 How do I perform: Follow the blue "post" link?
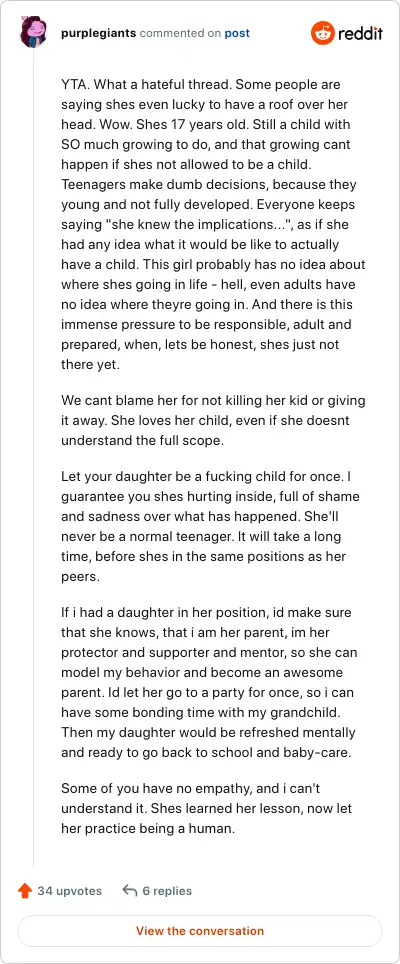pyautogui.click(x=237, y=33)
